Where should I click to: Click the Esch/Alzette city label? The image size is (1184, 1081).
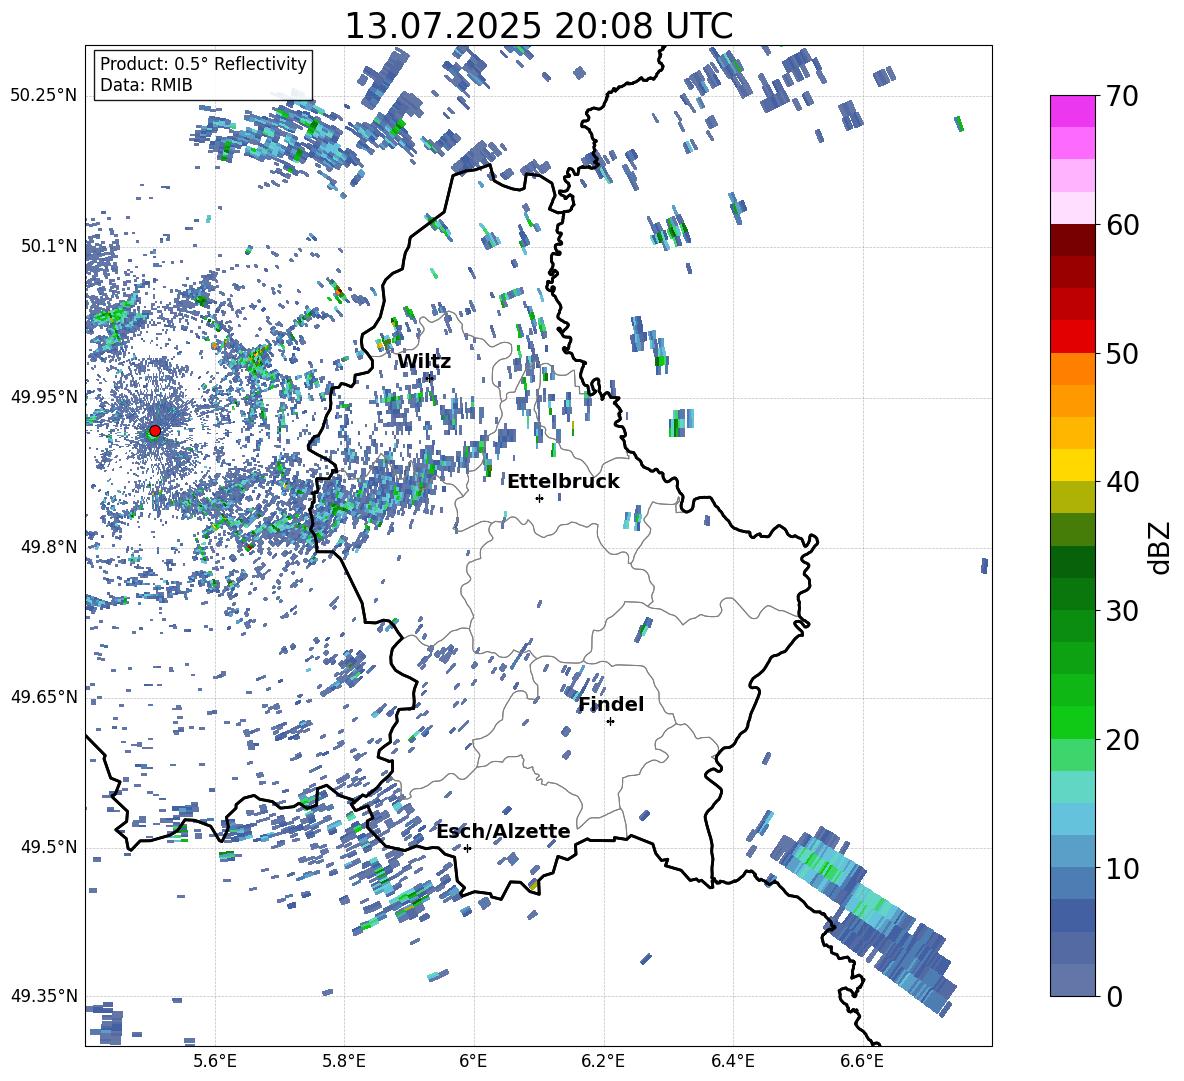click(503, 831)
